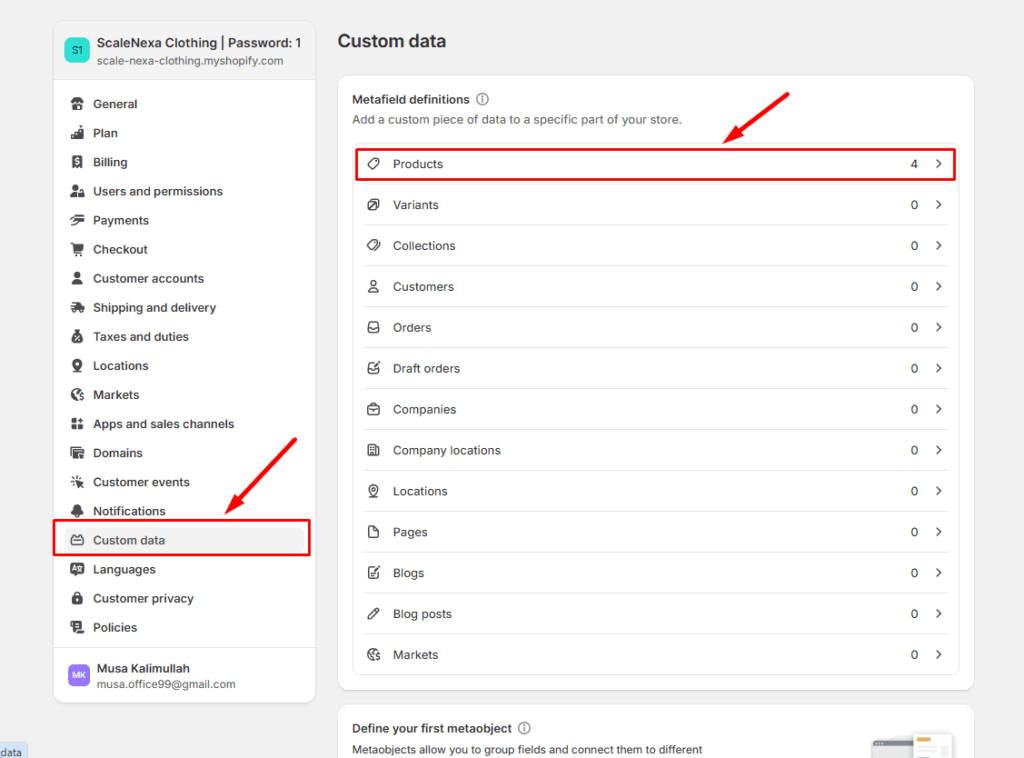Viewport: 1024px width, 758px height.
Task: Click the sidebar Locations pin icon
Action: (77, 366)
